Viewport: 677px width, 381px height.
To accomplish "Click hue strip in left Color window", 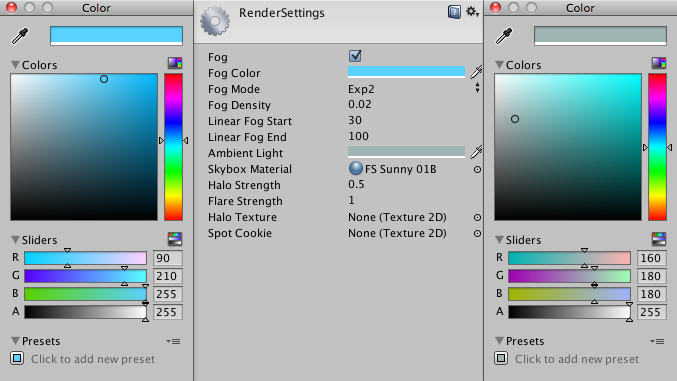I will pos(174,147).
